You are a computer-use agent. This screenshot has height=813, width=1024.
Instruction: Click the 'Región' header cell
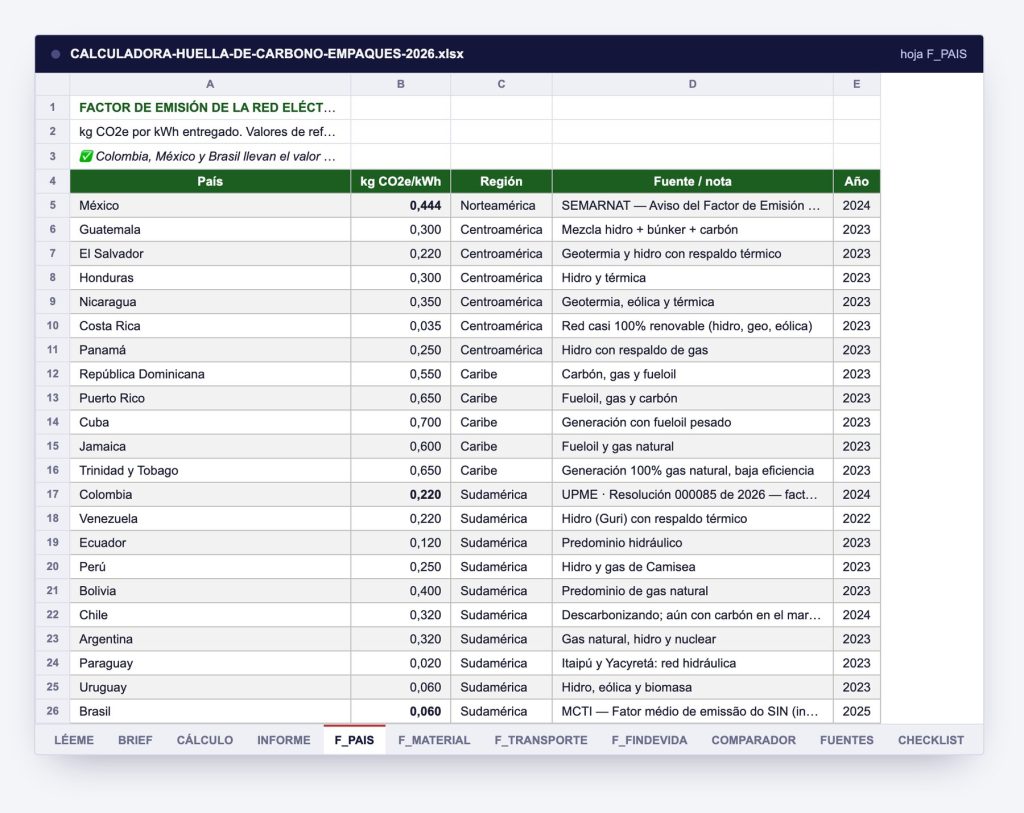click(x=501, y=181)
